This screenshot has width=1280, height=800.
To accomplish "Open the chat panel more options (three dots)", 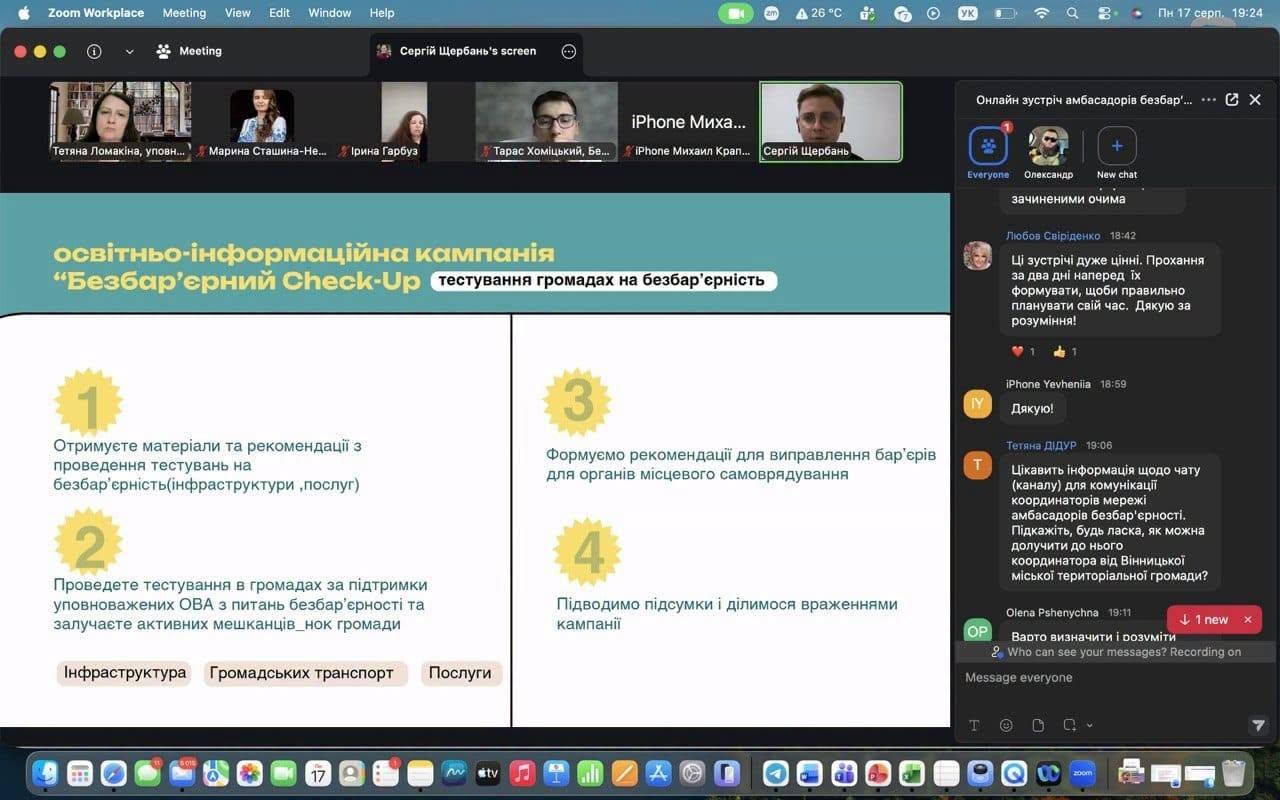I will click(1209, 100).
